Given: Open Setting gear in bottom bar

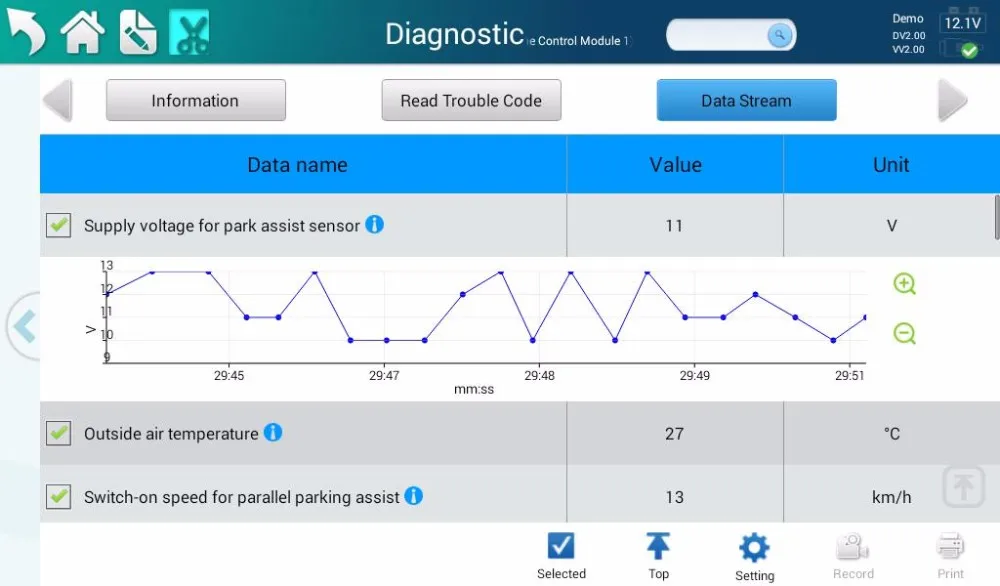Looking at the screenshot, I should [754, 557].
